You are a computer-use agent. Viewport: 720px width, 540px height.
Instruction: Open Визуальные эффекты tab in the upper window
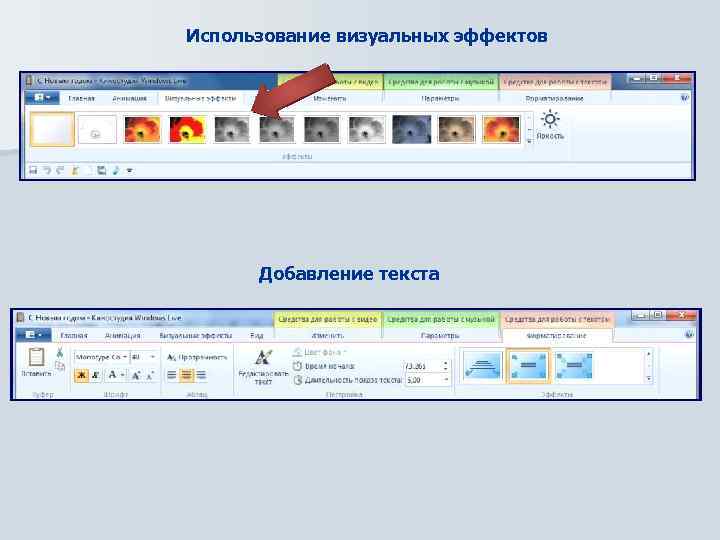point(200,98)
